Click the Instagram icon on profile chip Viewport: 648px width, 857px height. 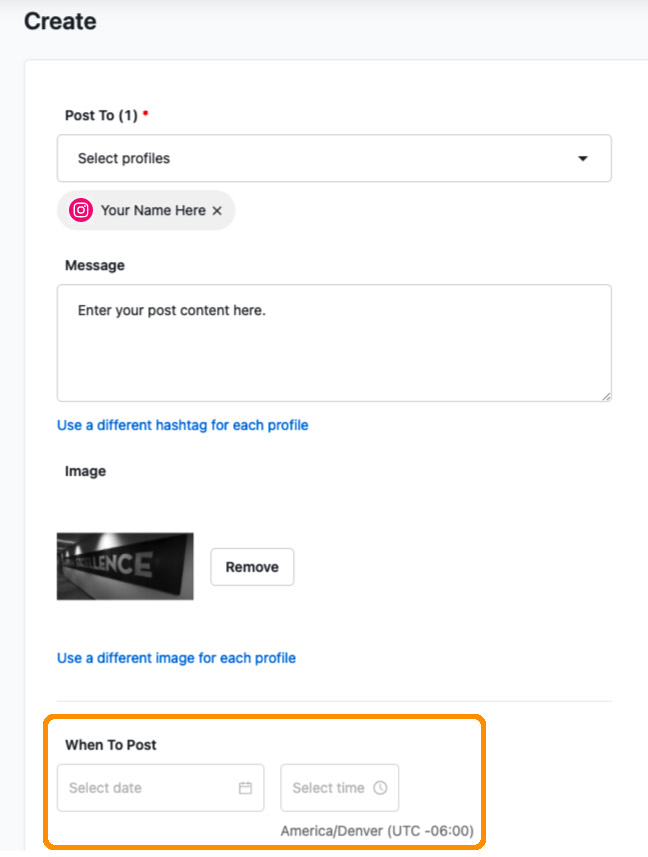pyautogui.click(x=81, y=210)
